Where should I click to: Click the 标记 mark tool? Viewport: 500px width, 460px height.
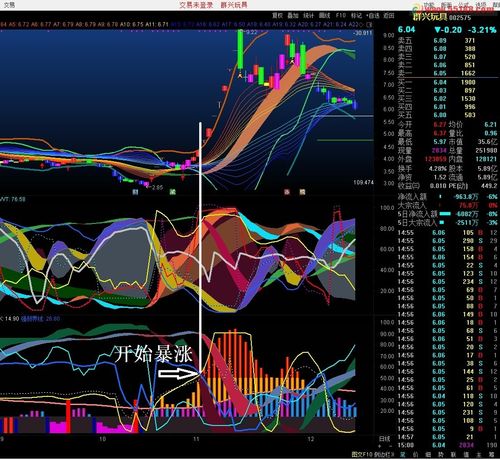(x=356, y=15)
